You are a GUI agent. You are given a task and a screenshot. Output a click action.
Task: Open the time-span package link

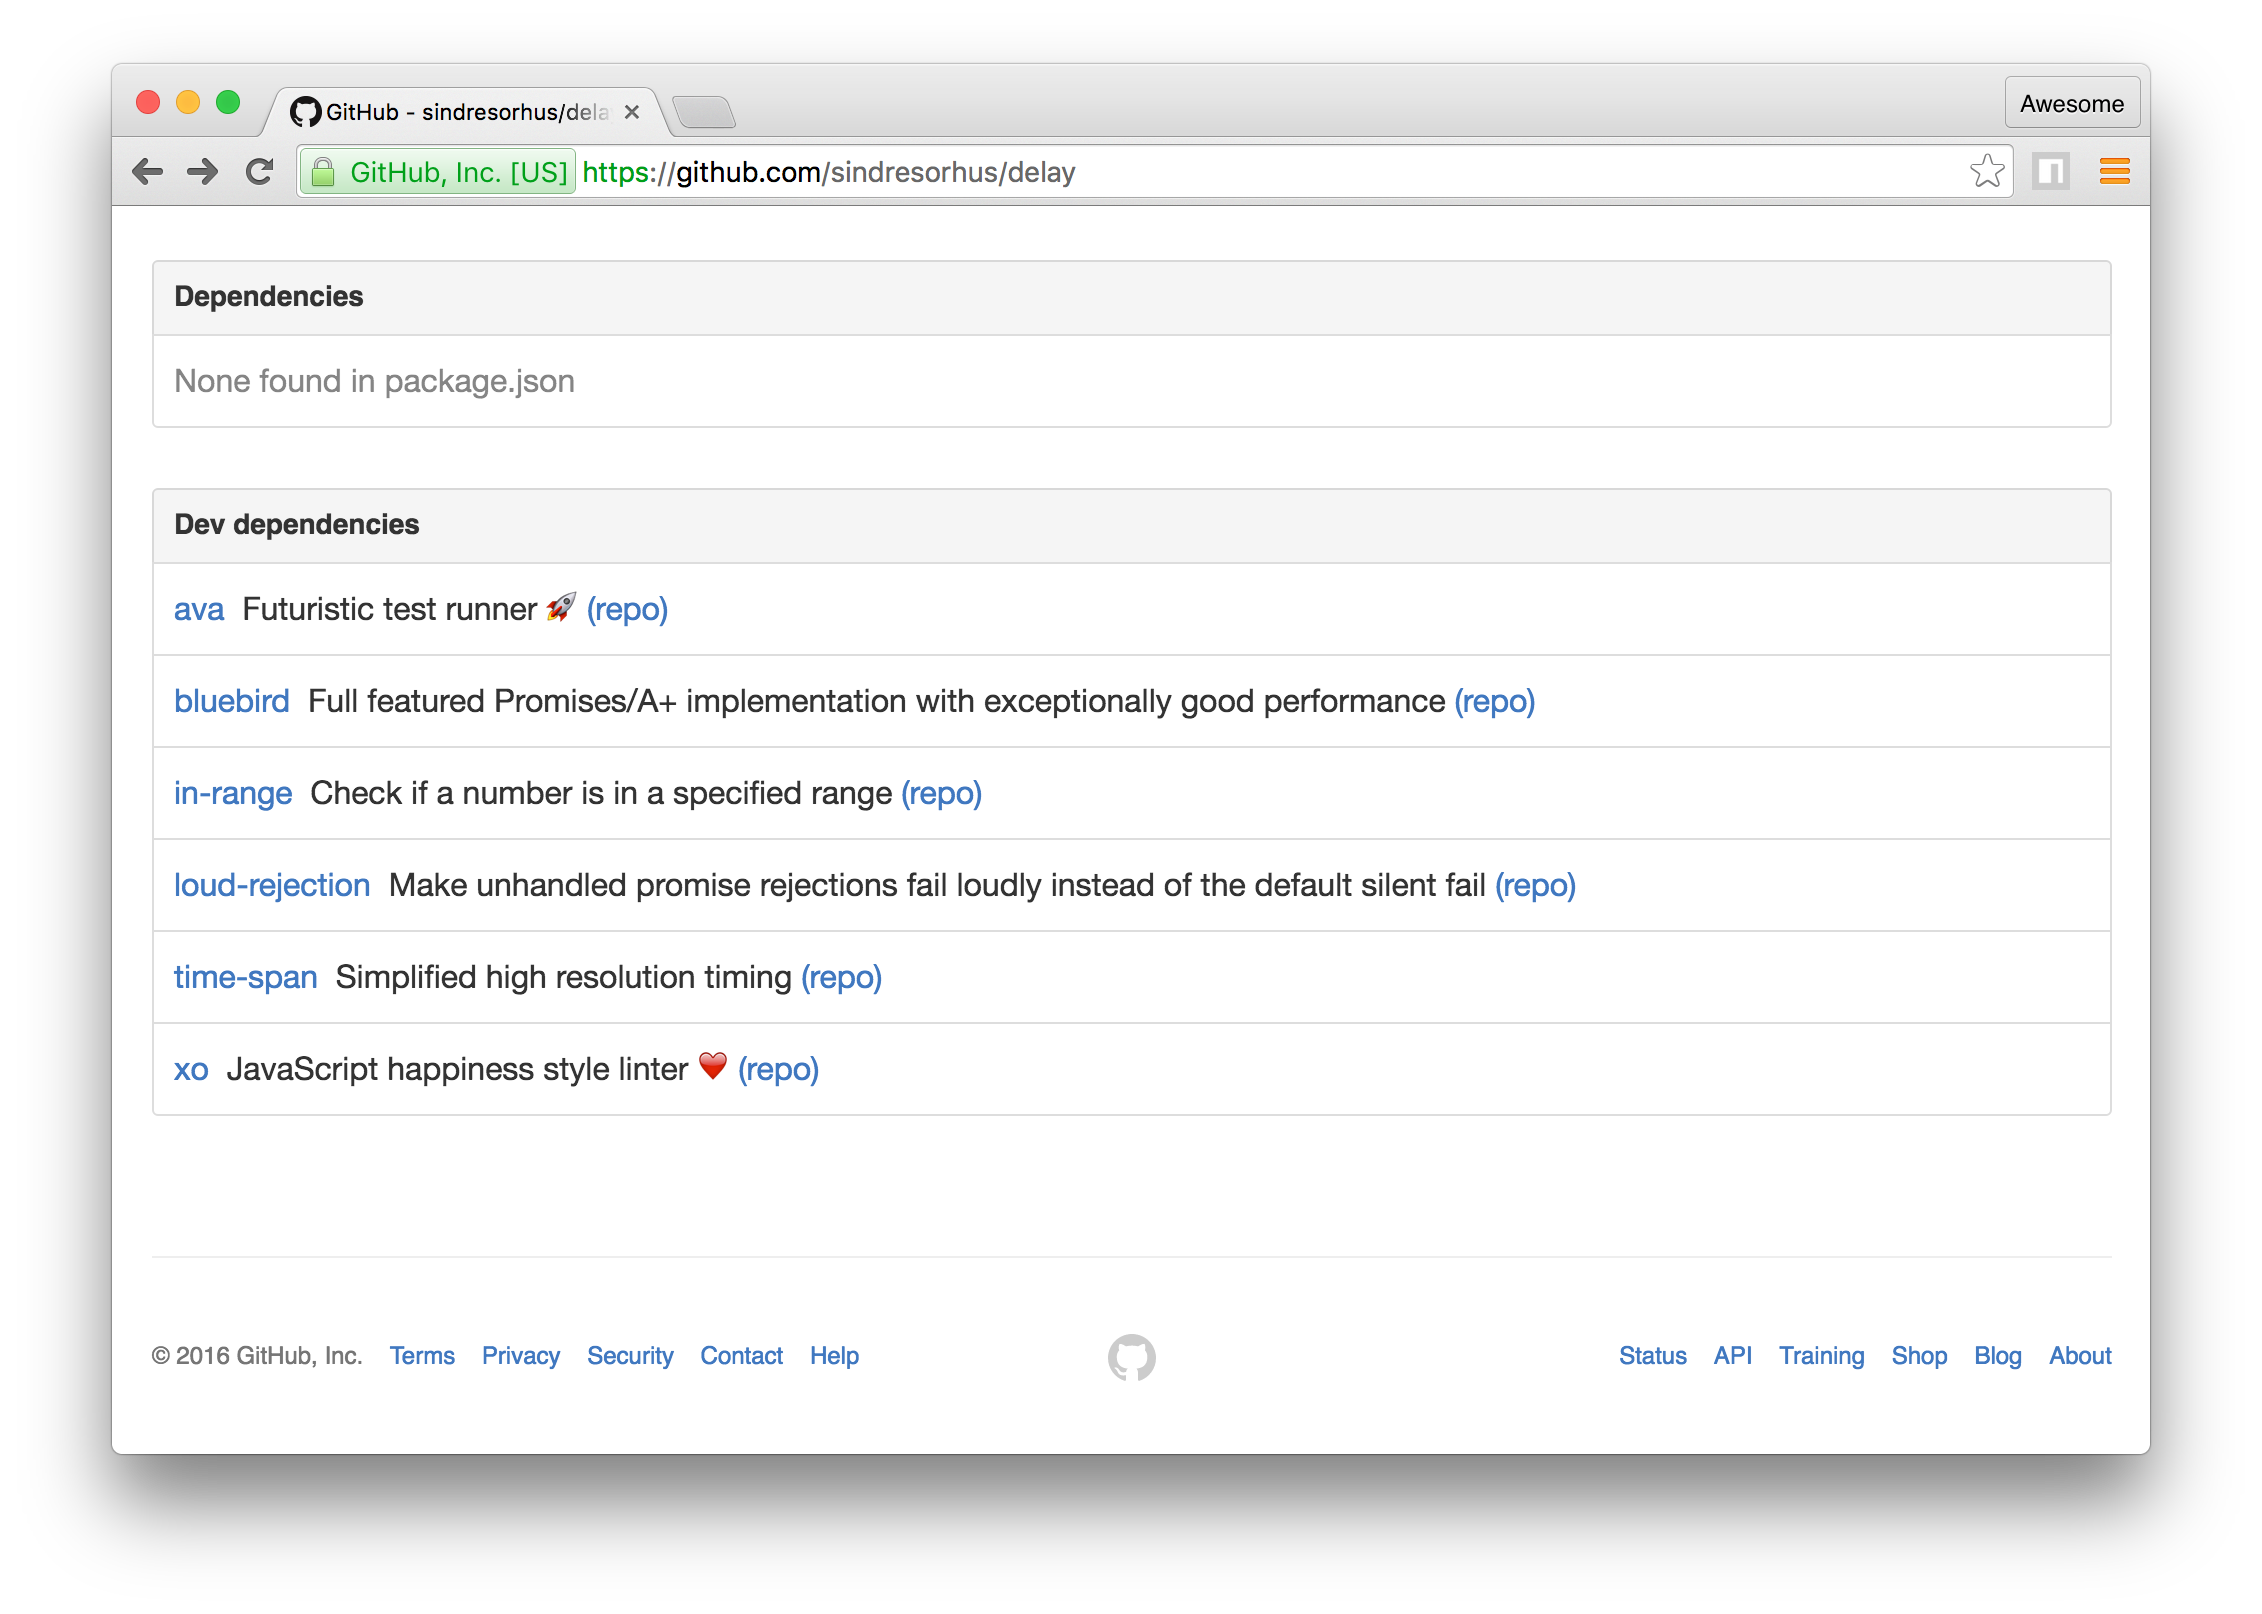tap(245, 977)
